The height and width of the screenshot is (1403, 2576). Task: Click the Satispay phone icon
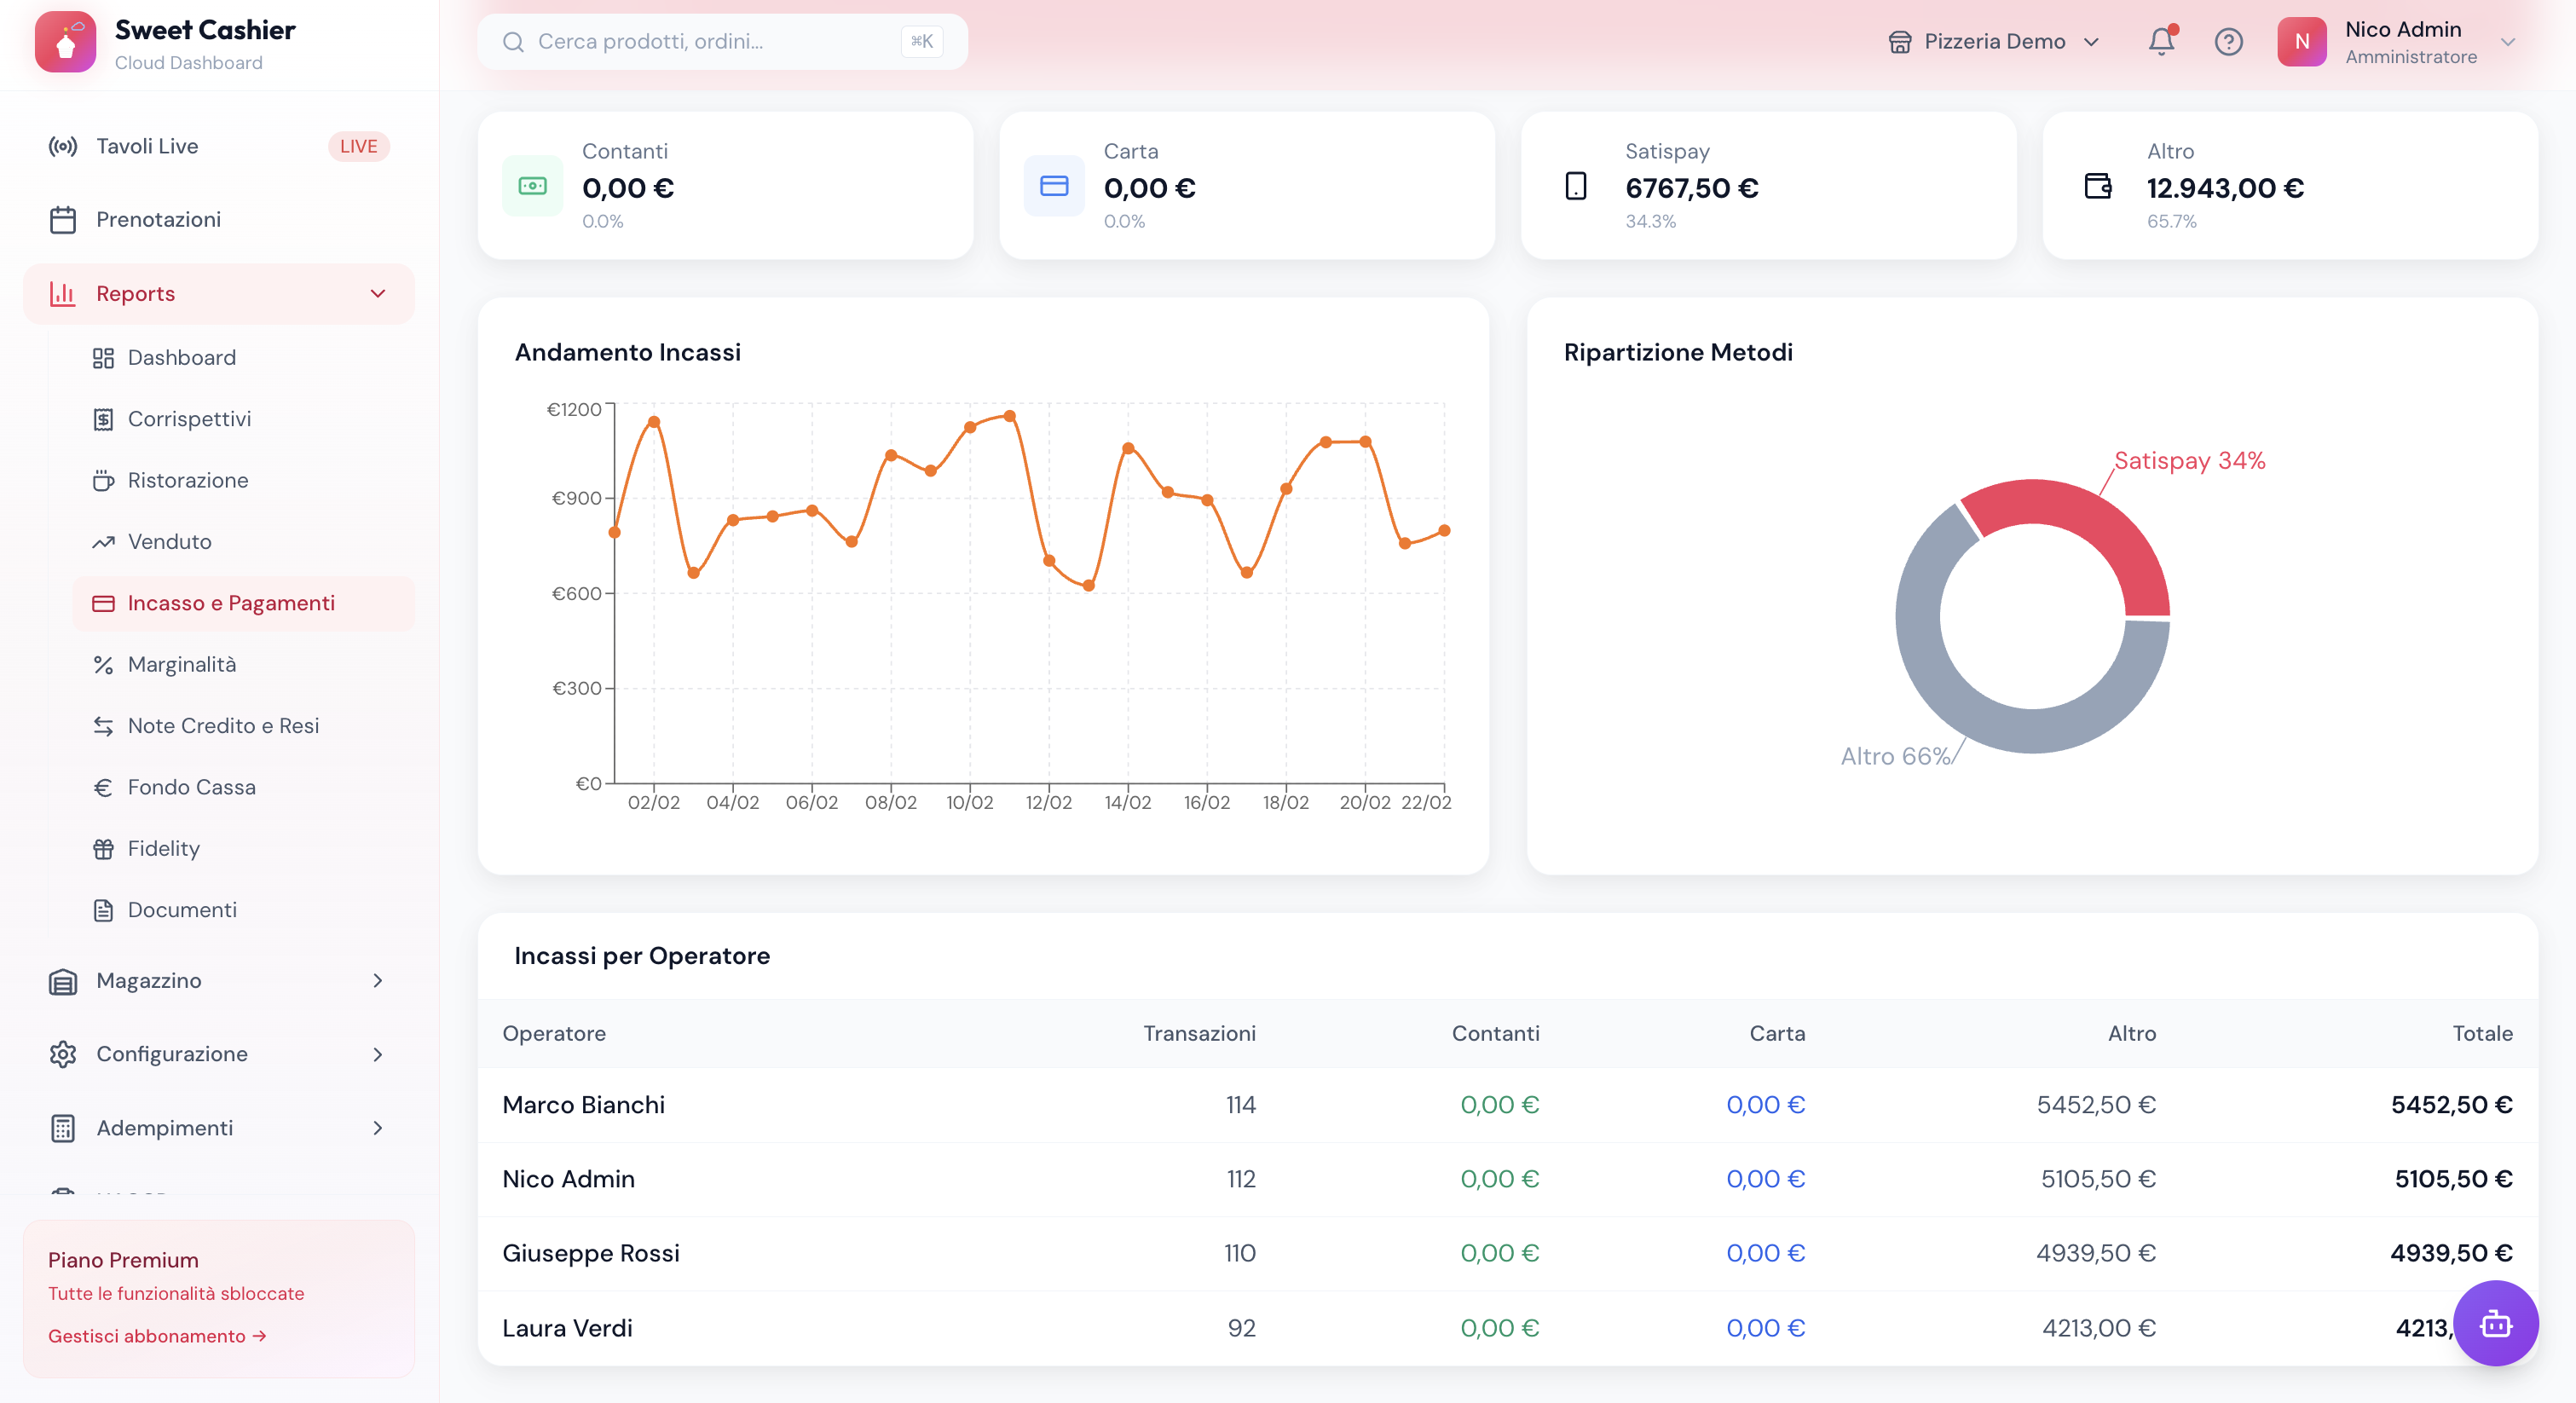tap(1576, 186)
